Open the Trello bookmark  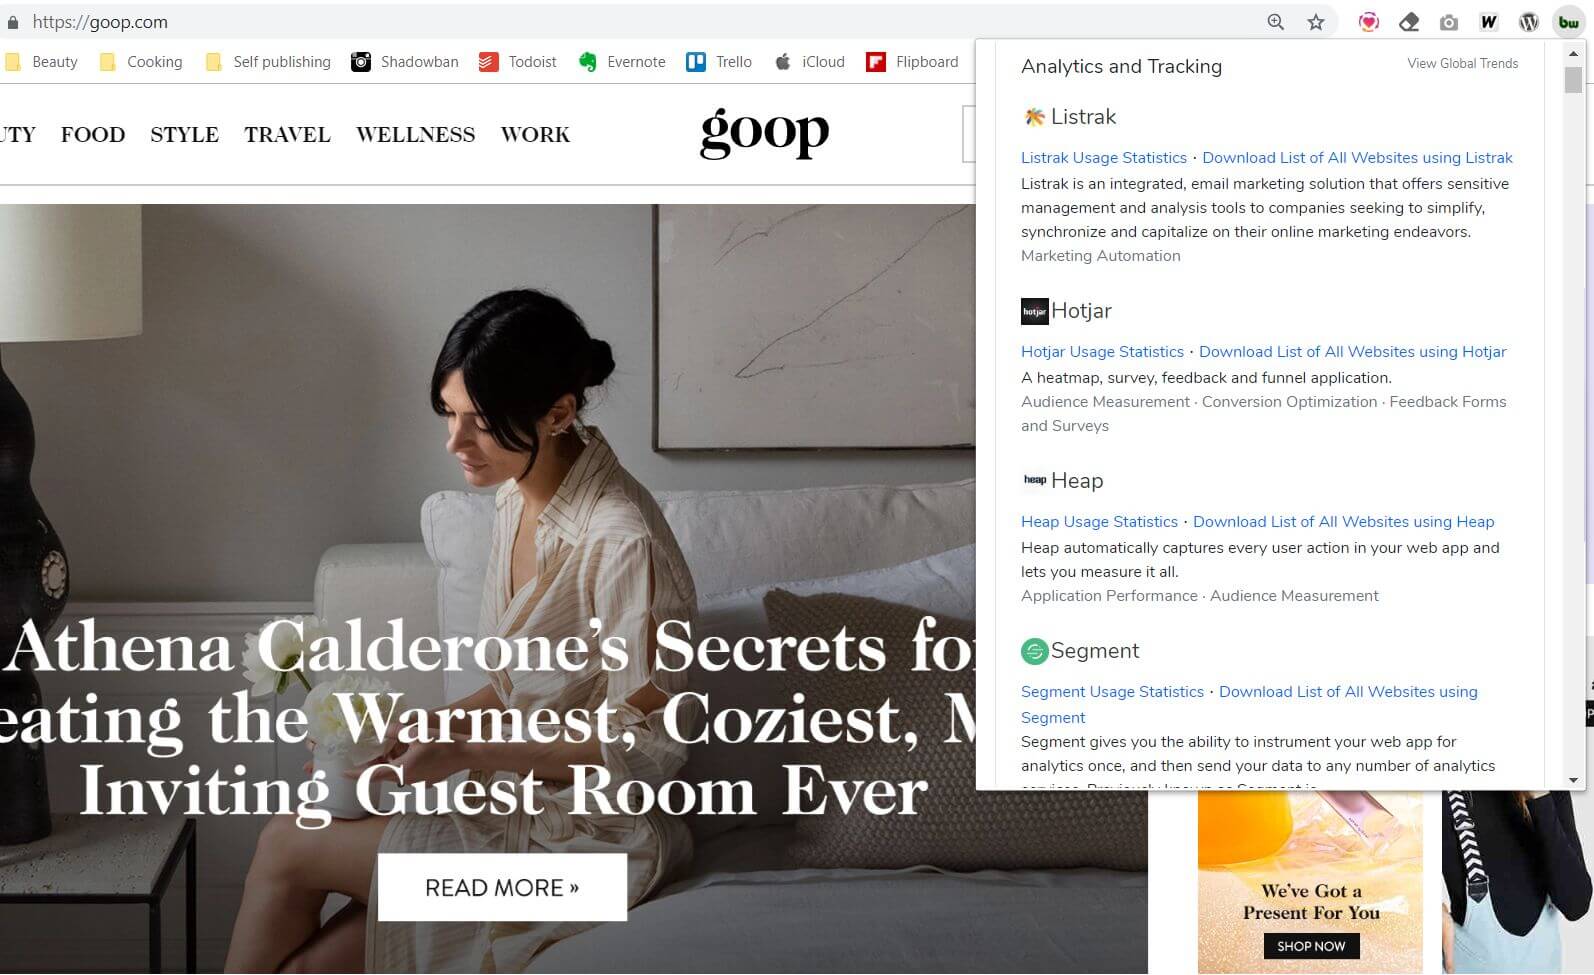click(719, 62)
